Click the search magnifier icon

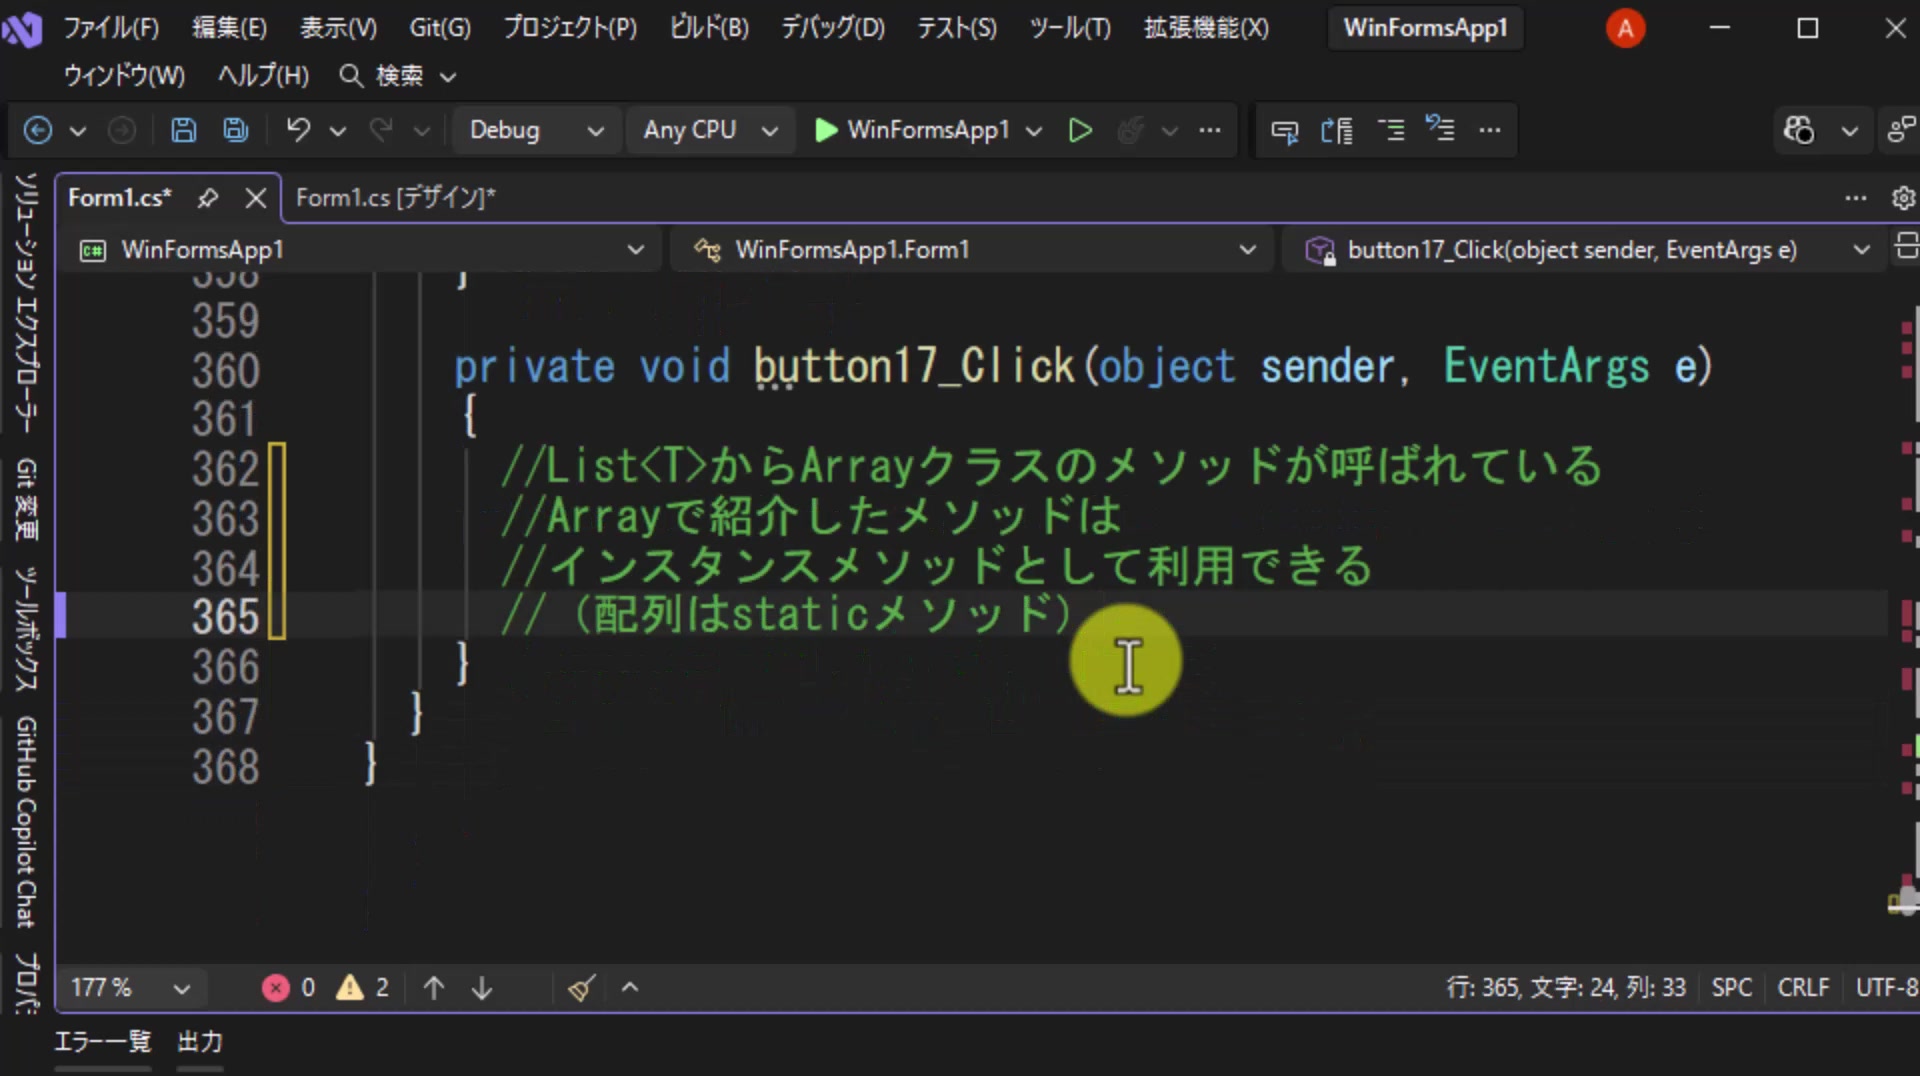[350, 75]
